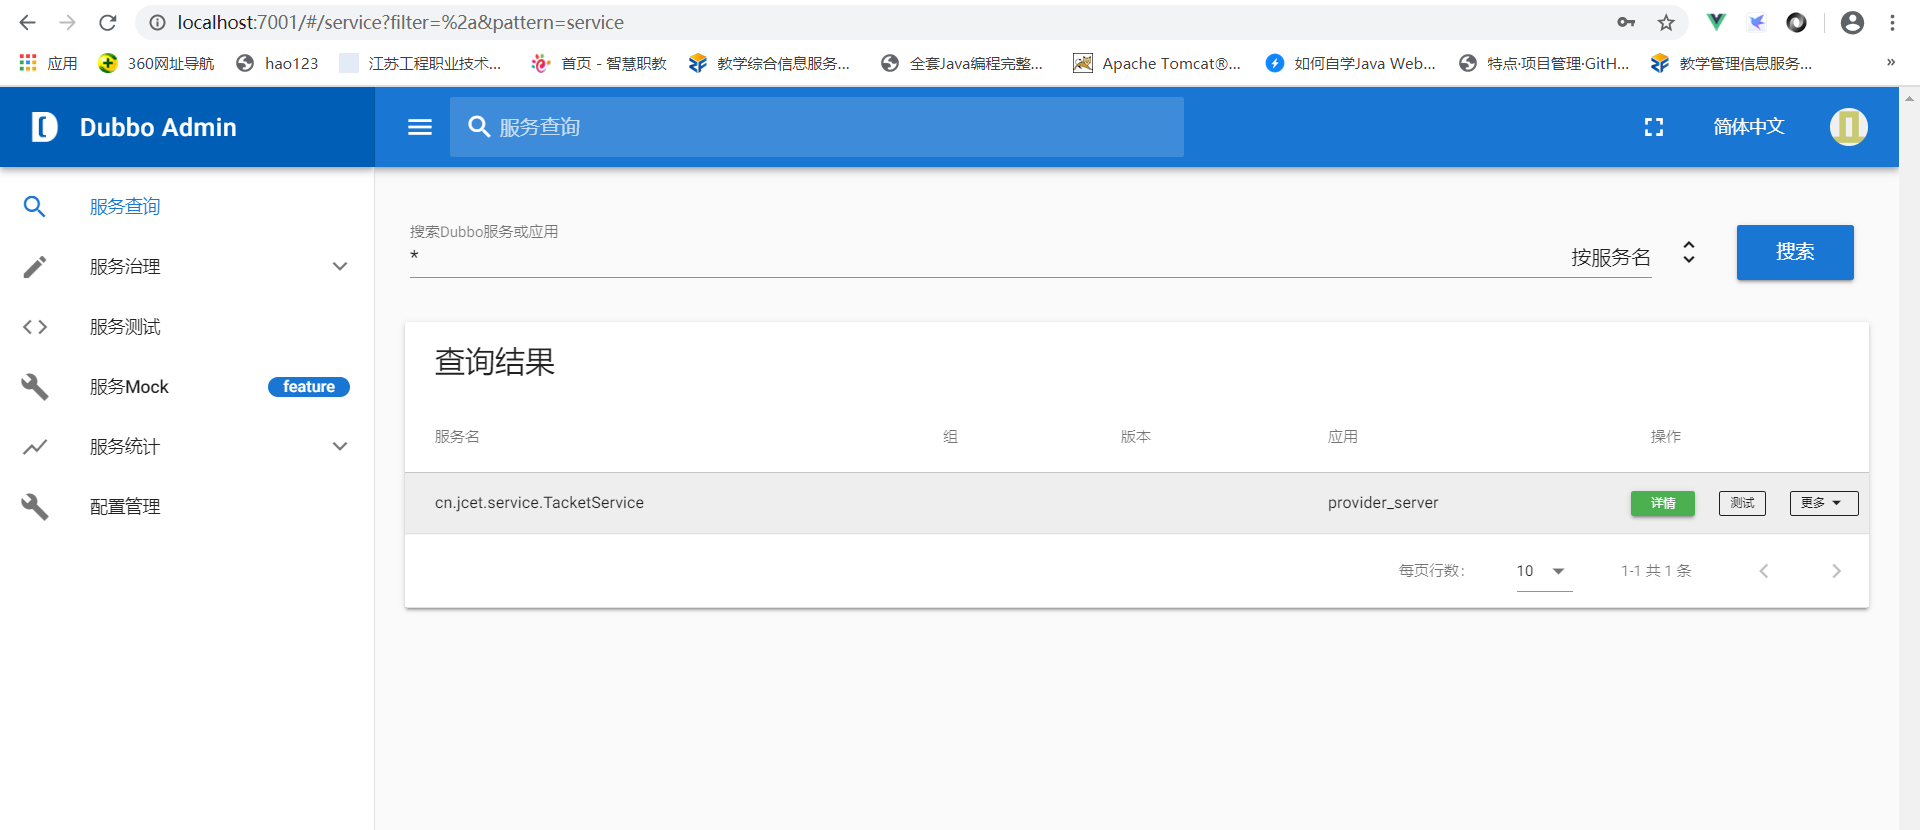Click the 应用 column header

(1343, 437)
